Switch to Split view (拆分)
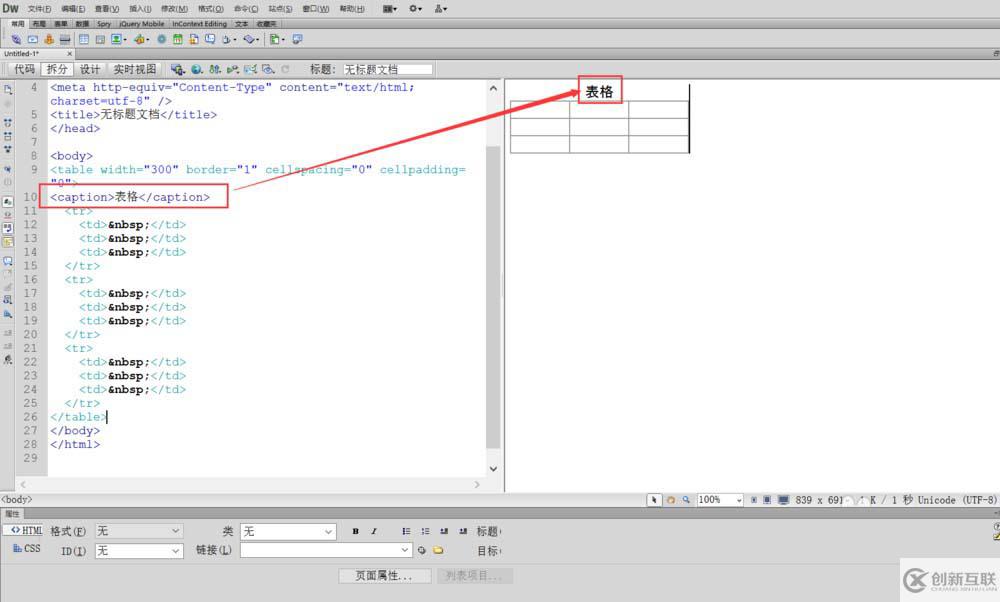The height and width of the screenshot is (602, 1000). tap(57, 69)
